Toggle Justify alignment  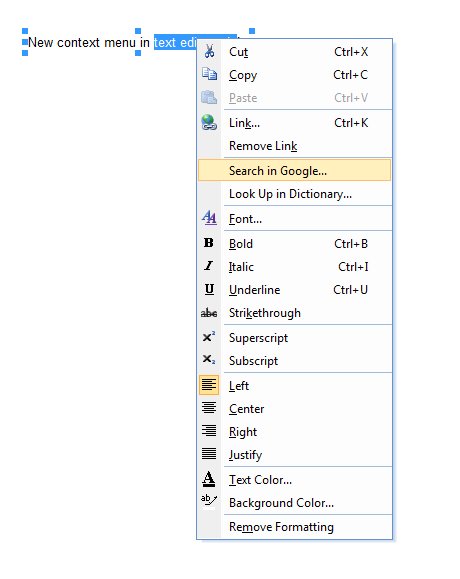tap(295, 454)
